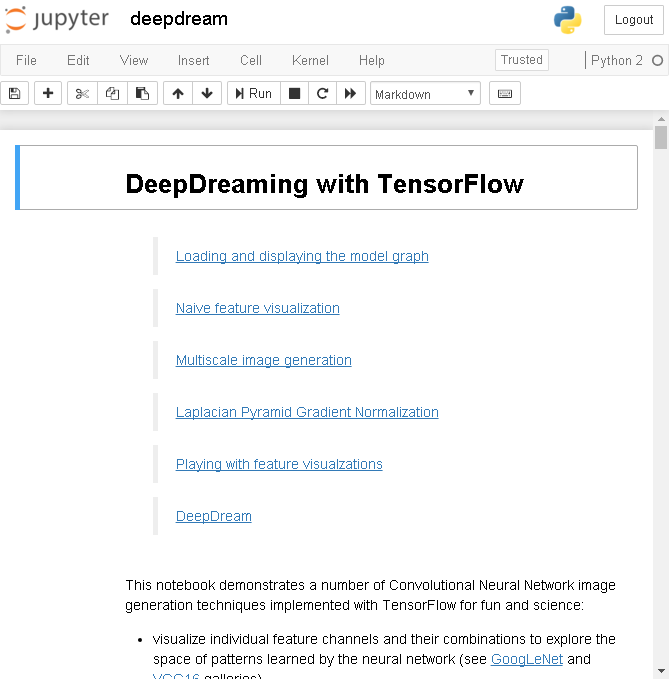Click the Trusted notebook button
669x679 pixels.
522,60
